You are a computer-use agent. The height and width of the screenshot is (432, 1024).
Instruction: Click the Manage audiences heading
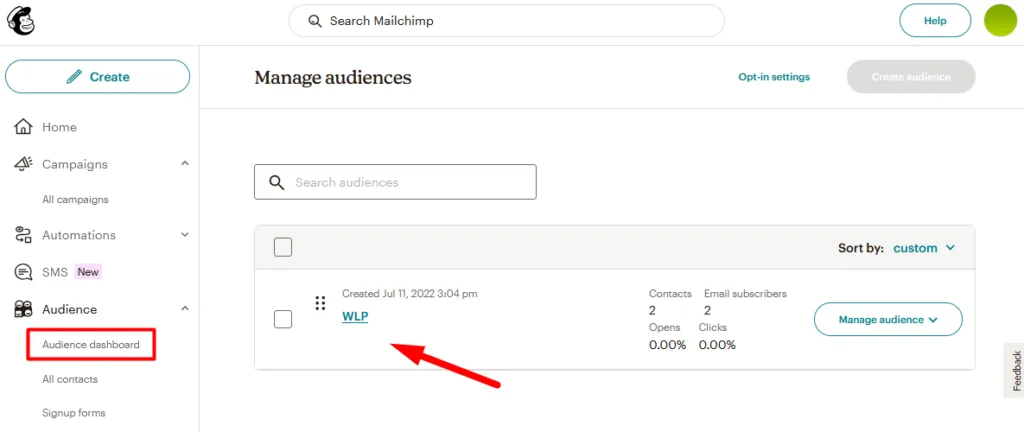tap(333, 78)
